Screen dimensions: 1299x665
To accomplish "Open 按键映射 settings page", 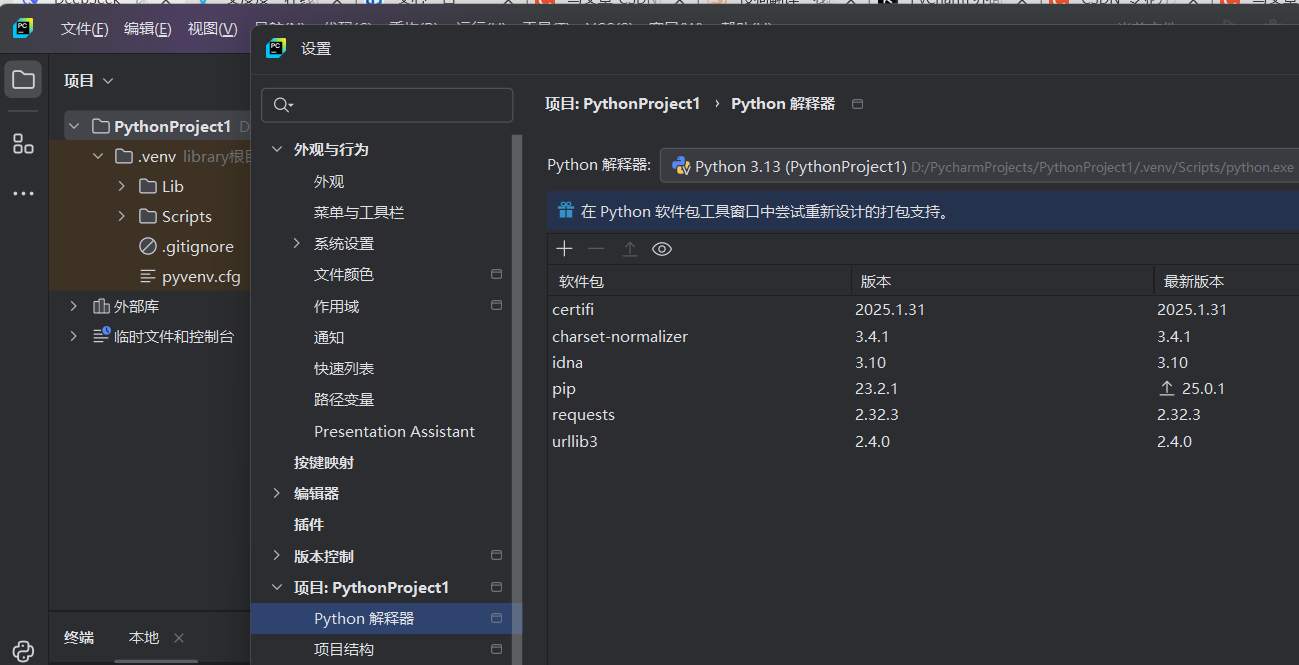I will (323, 462).
